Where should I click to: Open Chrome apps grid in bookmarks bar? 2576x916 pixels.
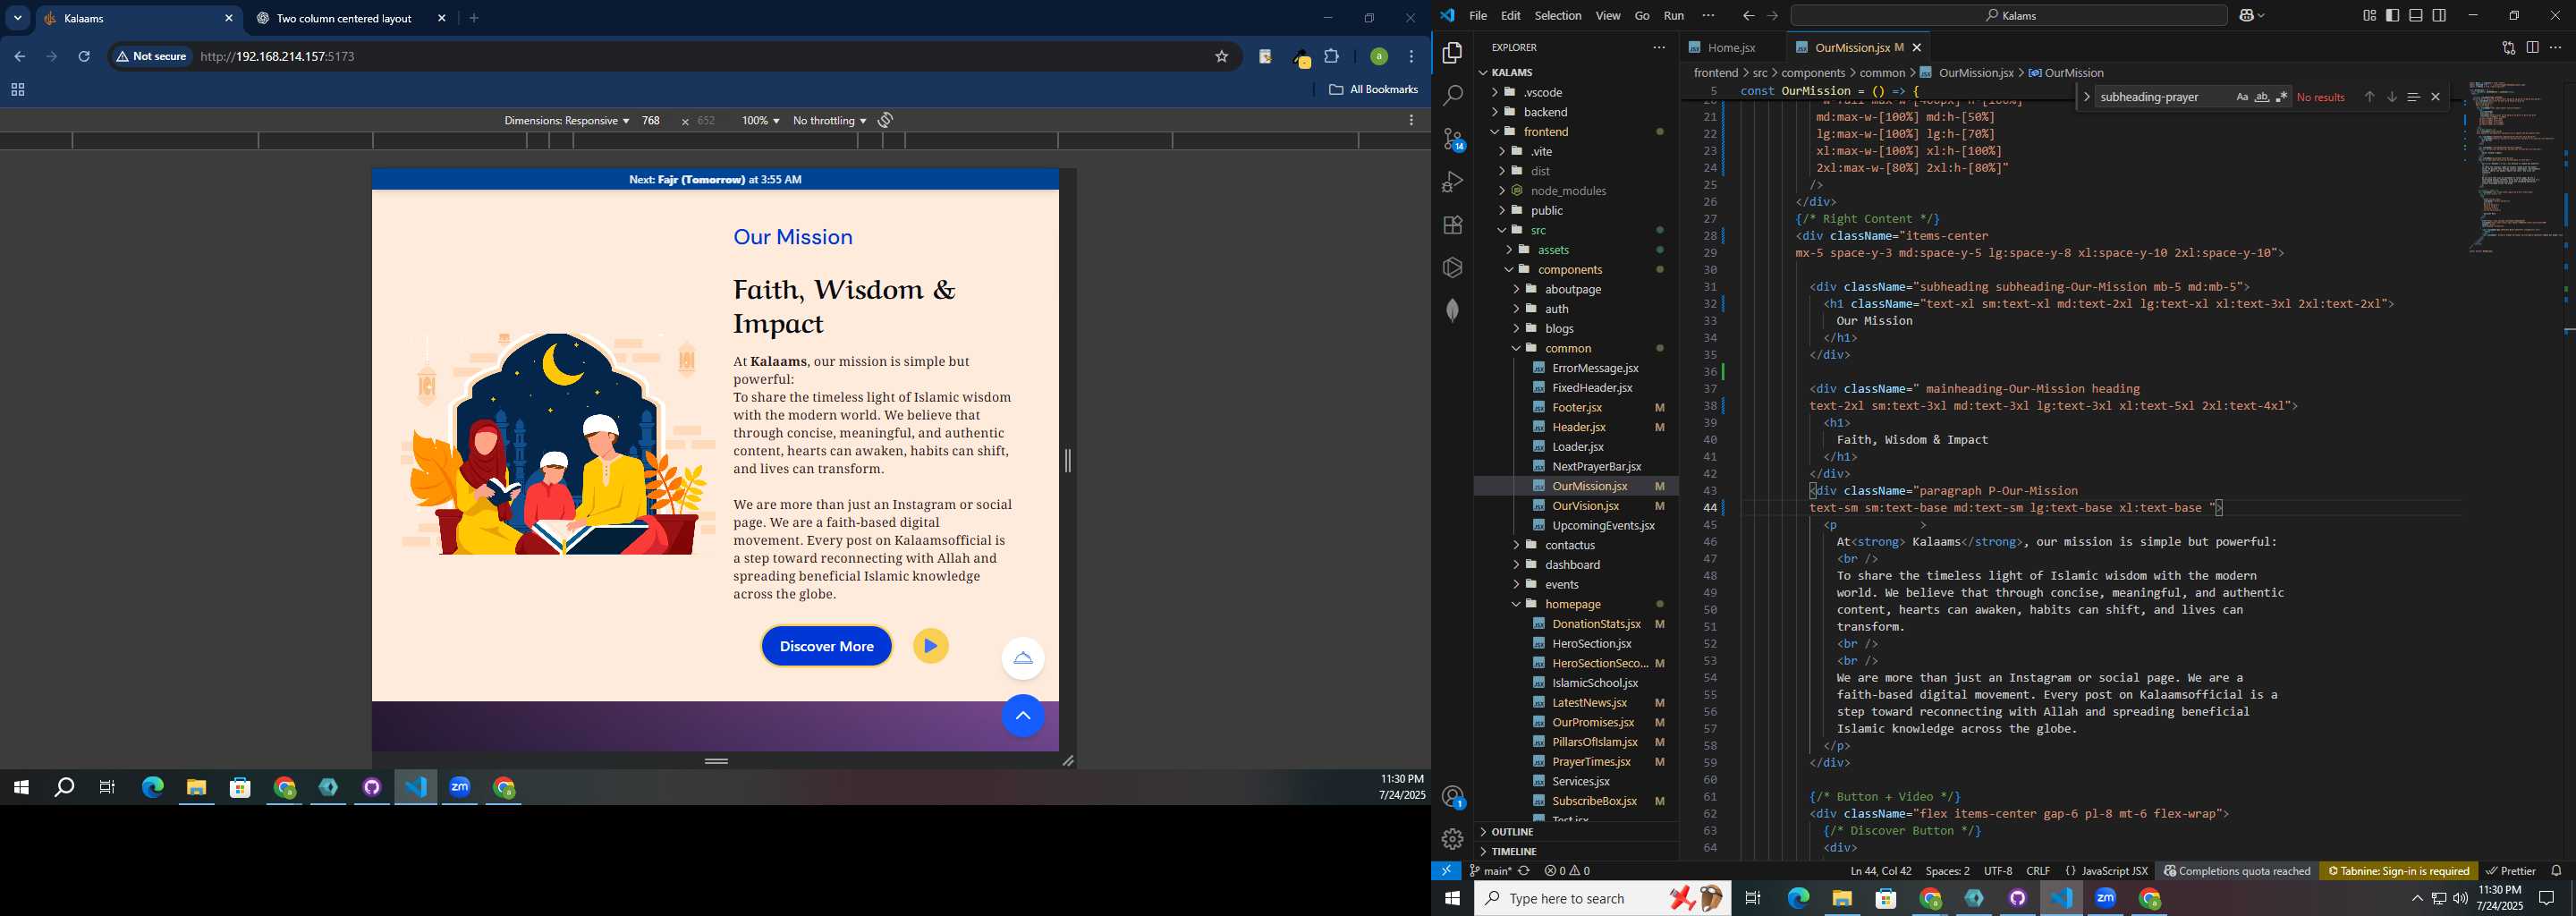tap(17, 90)
